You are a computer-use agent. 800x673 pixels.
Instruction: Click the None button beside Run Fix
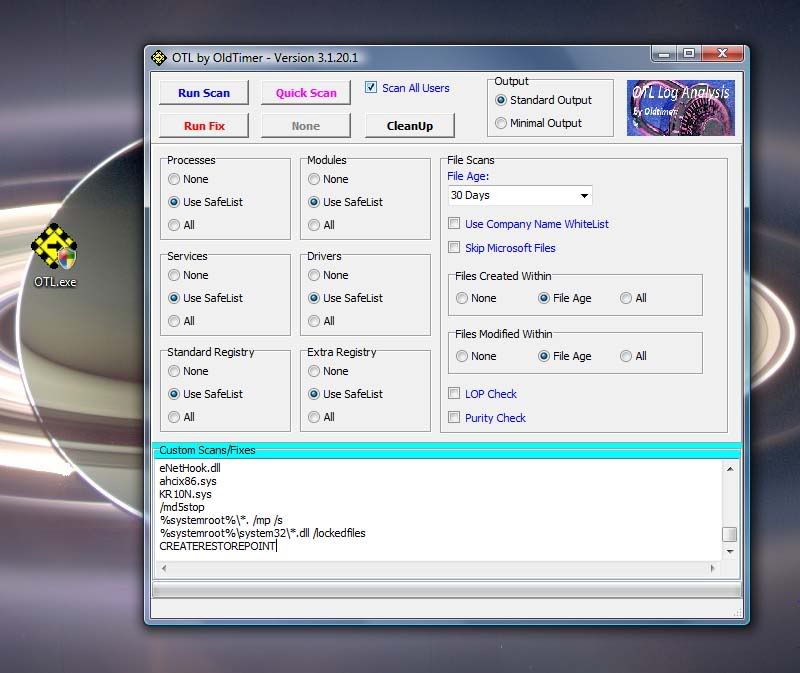coord(306,126)
